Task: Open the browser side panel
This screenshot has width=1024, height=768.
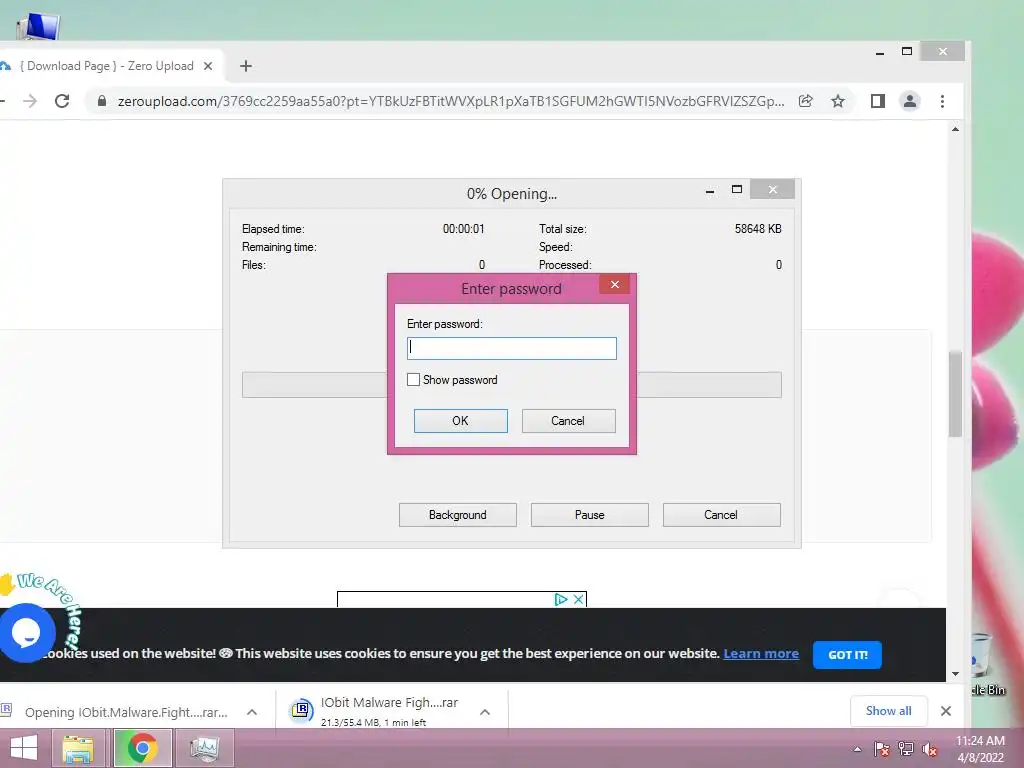Action: (878, 101)
